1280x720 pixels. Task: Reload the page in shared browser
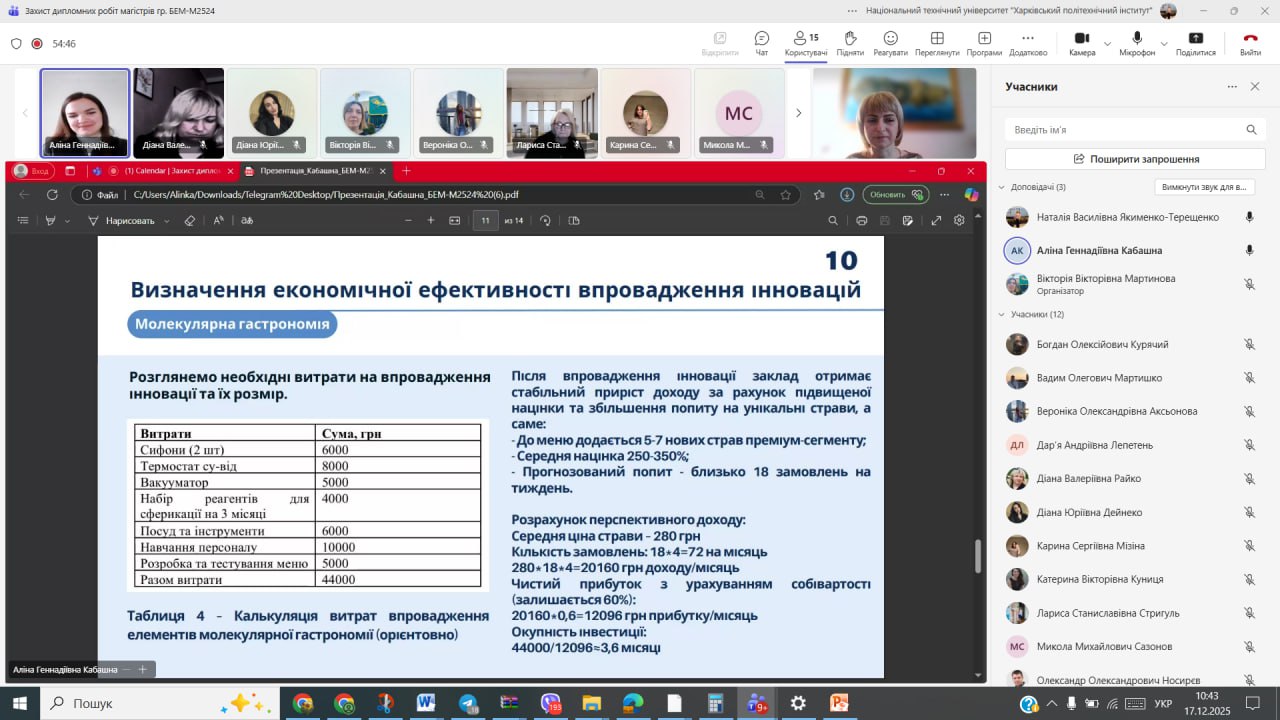click(x=52, y=195)
